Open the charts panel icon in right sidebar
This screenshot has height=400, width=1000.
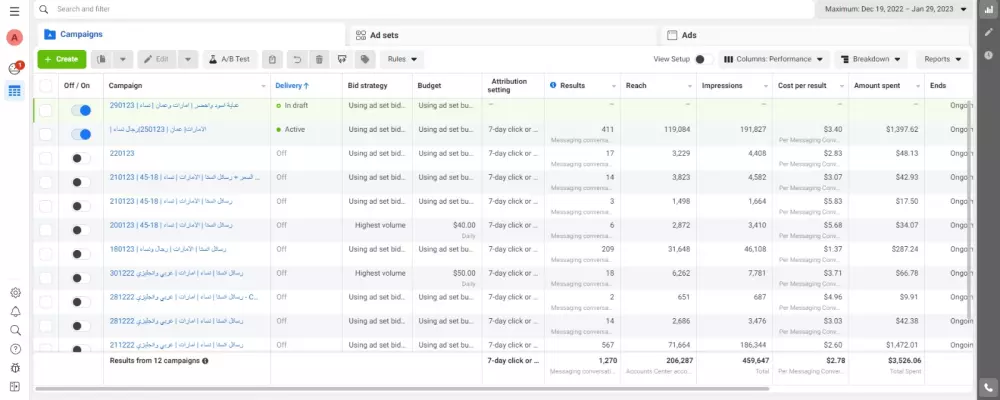[988, 9]
